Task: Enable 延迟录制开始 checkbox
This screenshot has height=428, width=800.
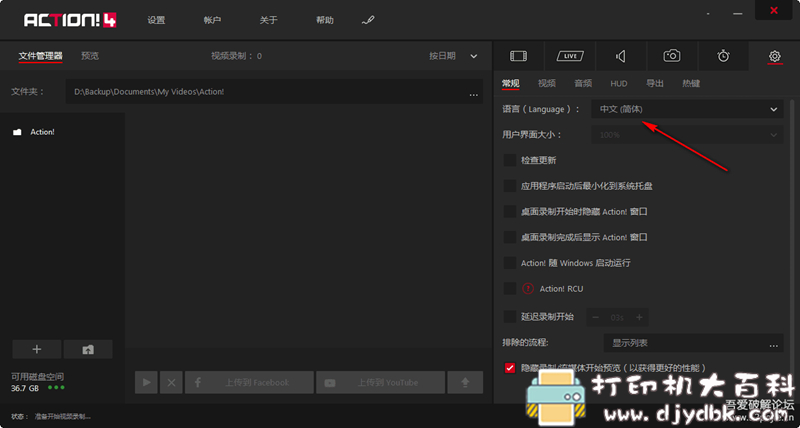Action: coord(510,317)
